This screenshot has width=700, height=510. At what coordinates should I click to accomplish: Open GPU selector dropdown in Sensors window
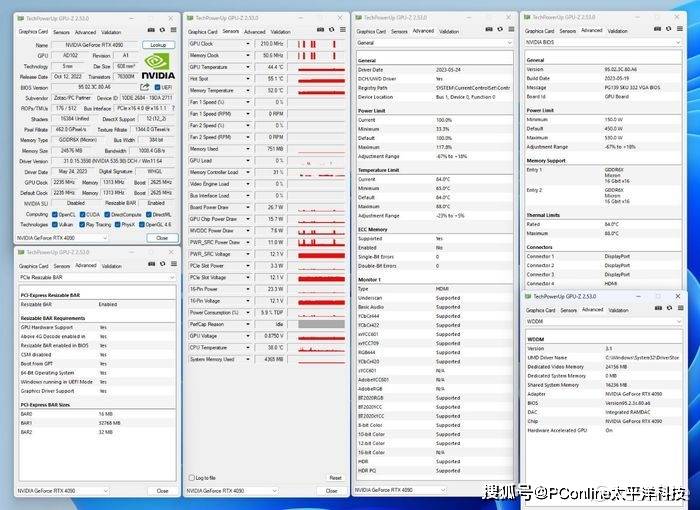click(232, 490)
